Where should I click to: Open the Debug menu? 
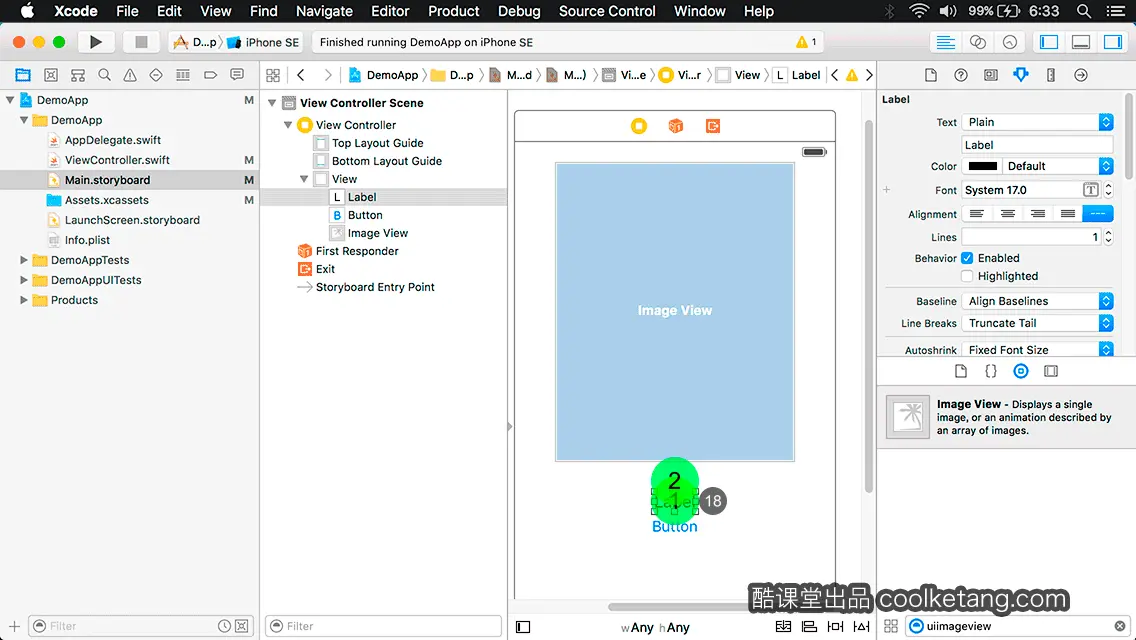pos(519,11)
